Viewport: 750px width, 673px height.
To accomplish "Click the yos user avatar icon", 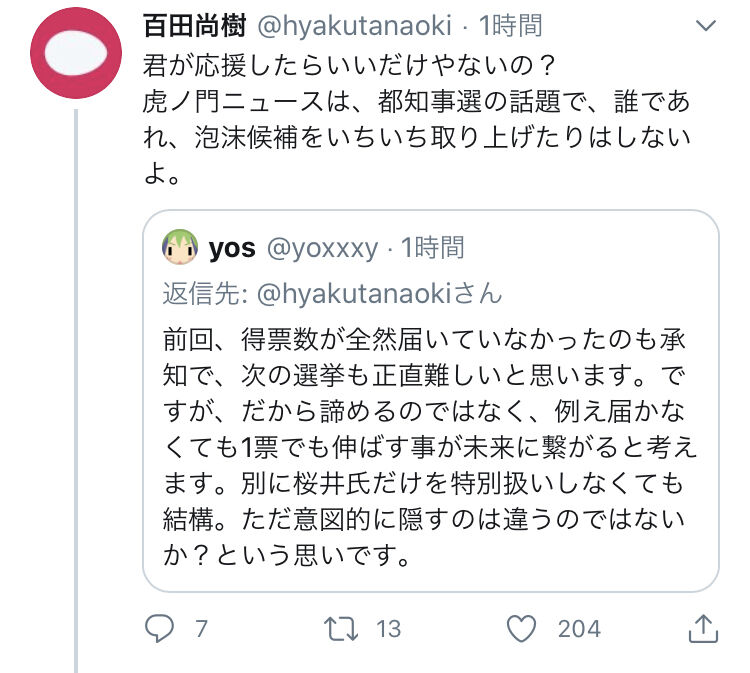I will click(x=180, y=247).
